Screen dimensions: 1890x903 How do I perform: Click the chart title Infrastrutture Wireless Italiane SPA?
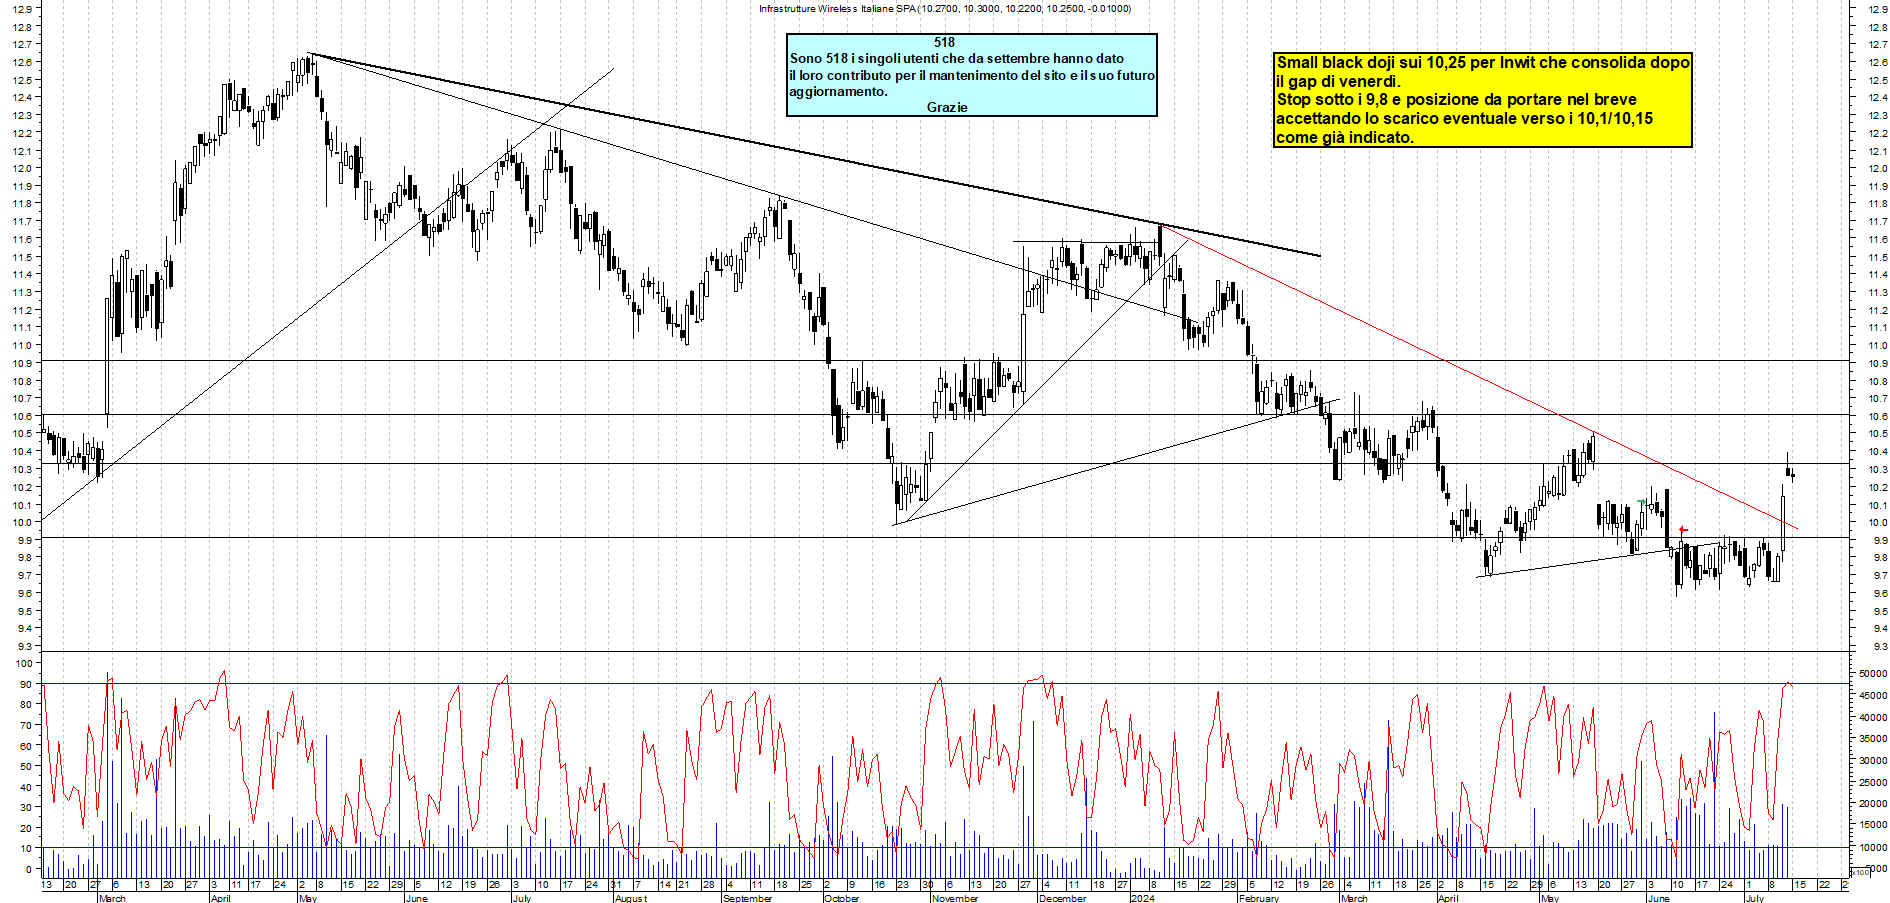click(x=837, y=9)
